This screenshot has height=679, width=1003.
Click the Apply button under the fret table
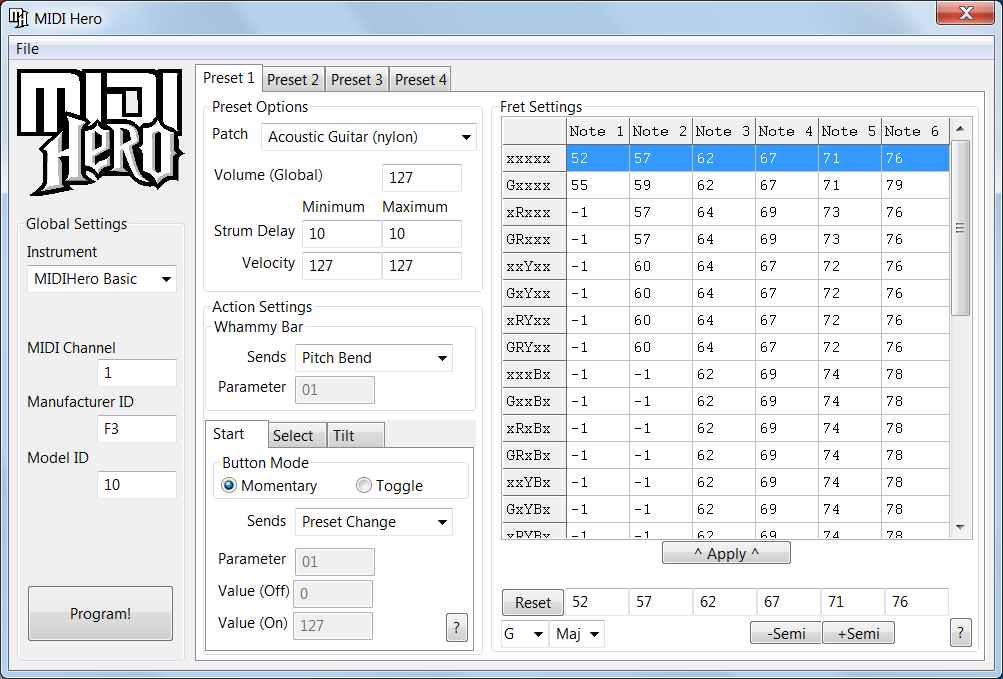click(726, 554)
